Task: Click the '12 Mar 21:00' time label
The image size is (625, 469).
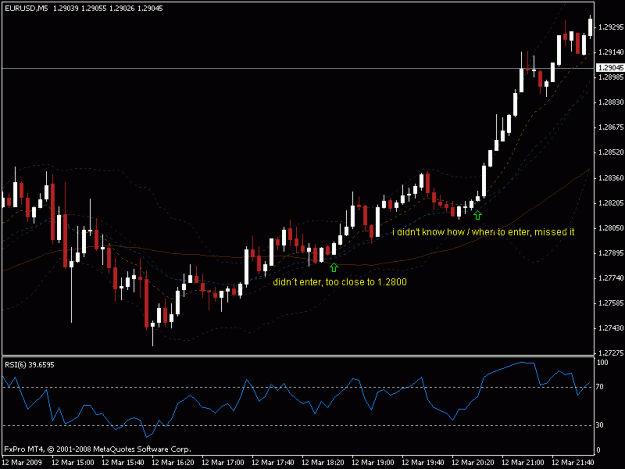Action: [523, 463]
